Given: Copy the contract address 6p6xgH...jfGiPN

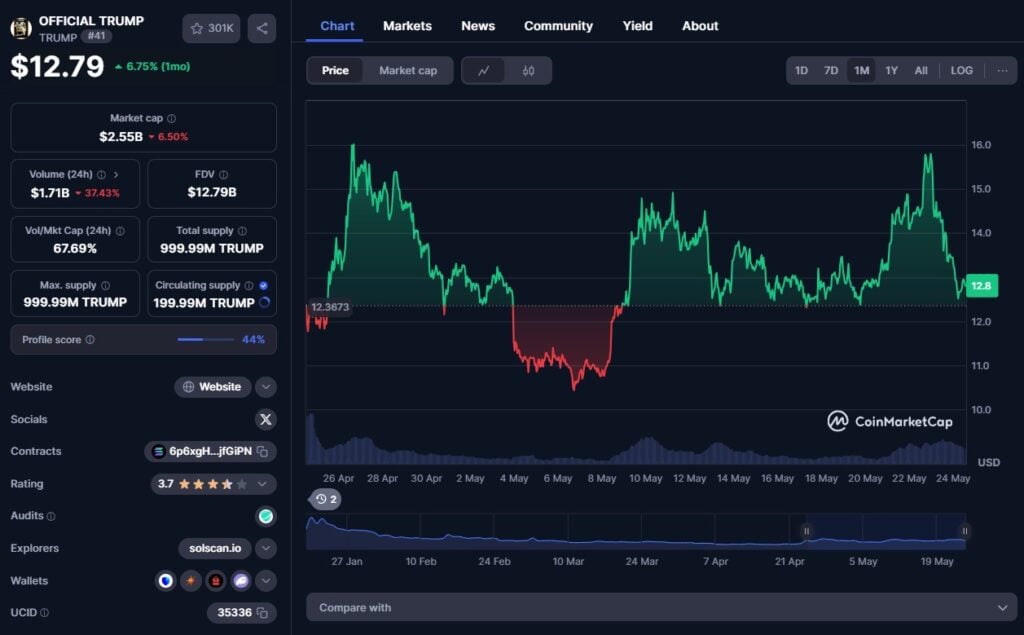Looking at the screenshot, I should point(263,451).
